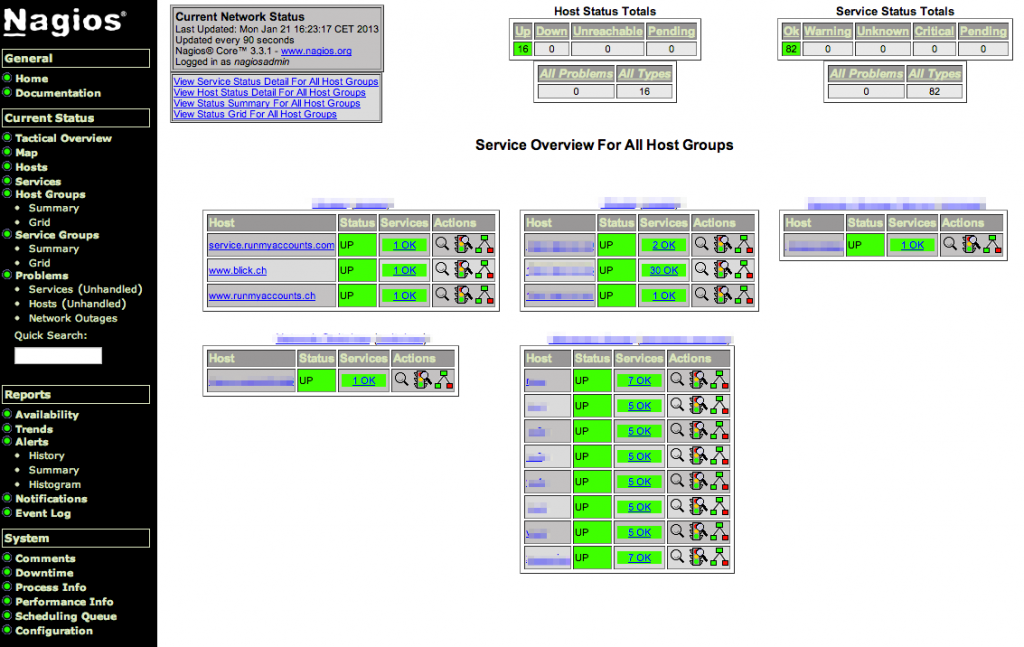Click map tree icon for www.blick.ch
Viewport: 1024px width, 647px height.
coord(485,270)
